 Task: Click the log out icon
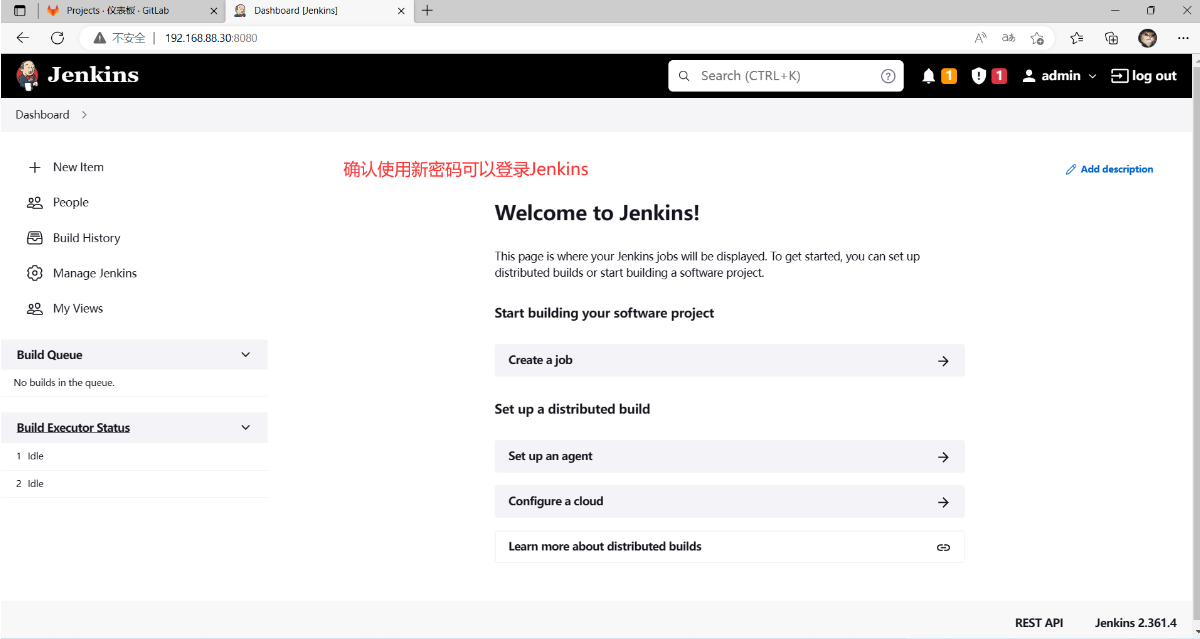point(1119,76)
